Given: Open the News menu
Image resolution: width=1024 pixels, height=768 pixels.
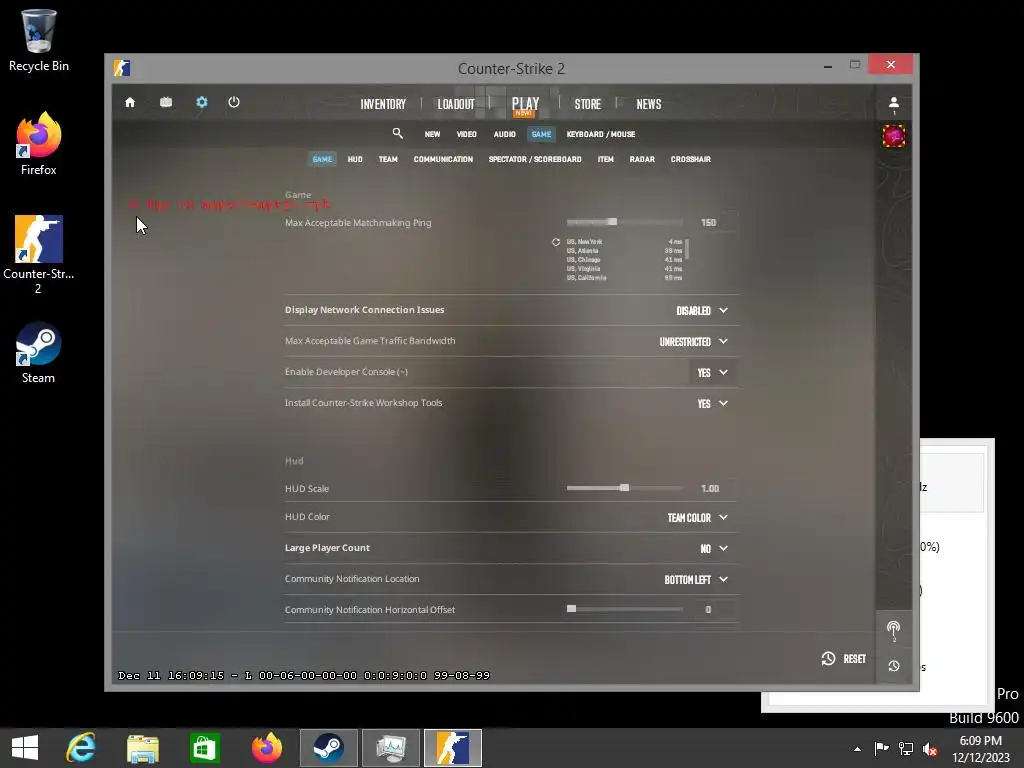Looking at the screenshot, I should point(648,104).
